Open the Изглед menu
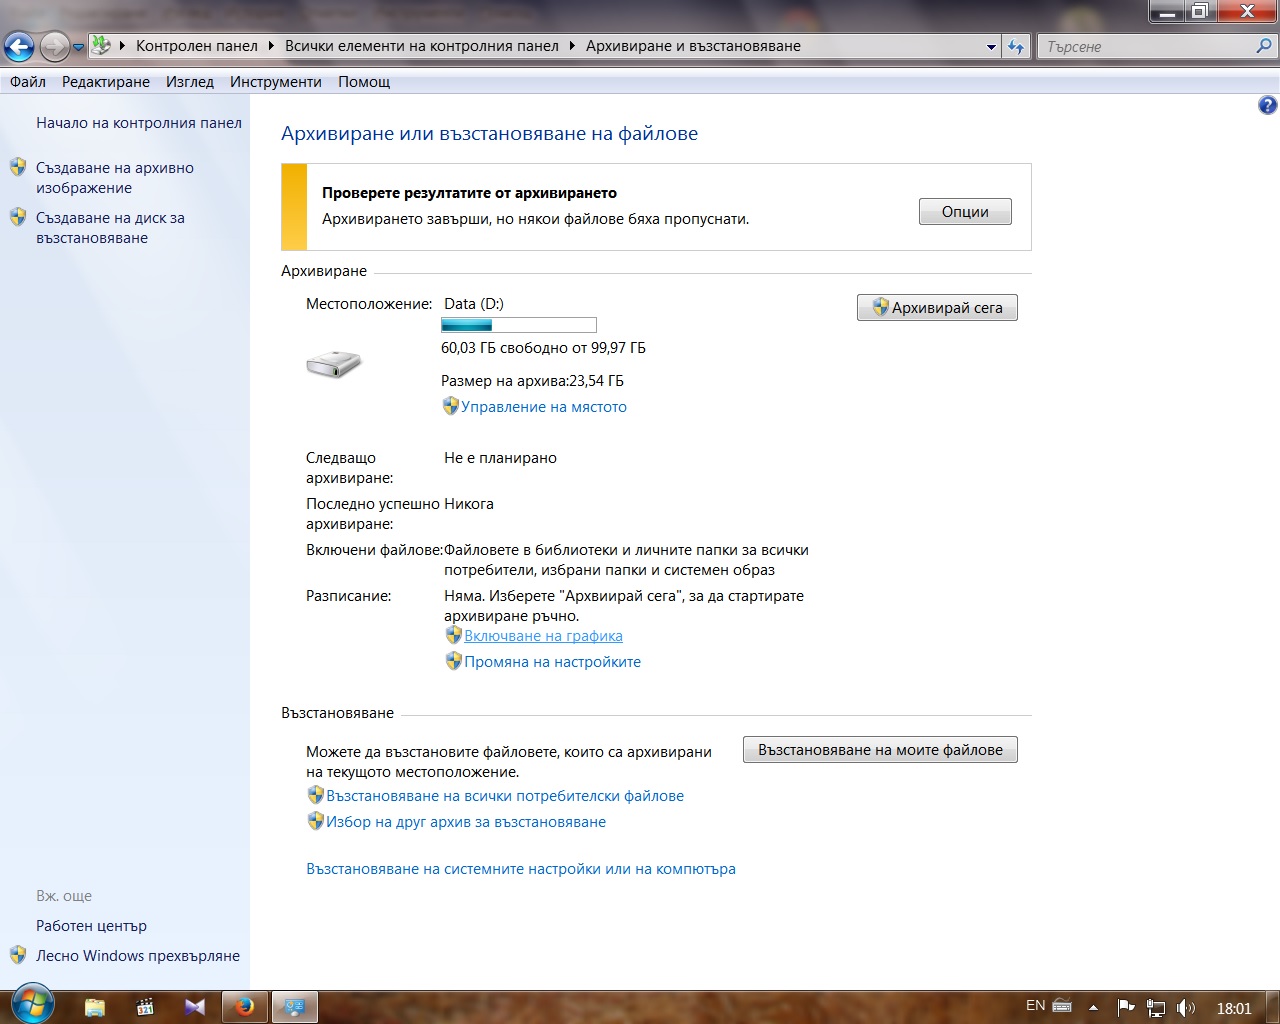The height and width of the screenshot is (1024, 1280). click(x=190, y=82)
